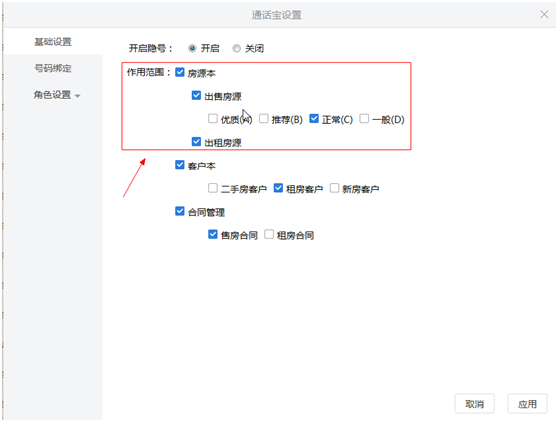This screenshot has width=558, height=422.
Task: Check the 租房合同 checkbox
Action: point(269,234)
